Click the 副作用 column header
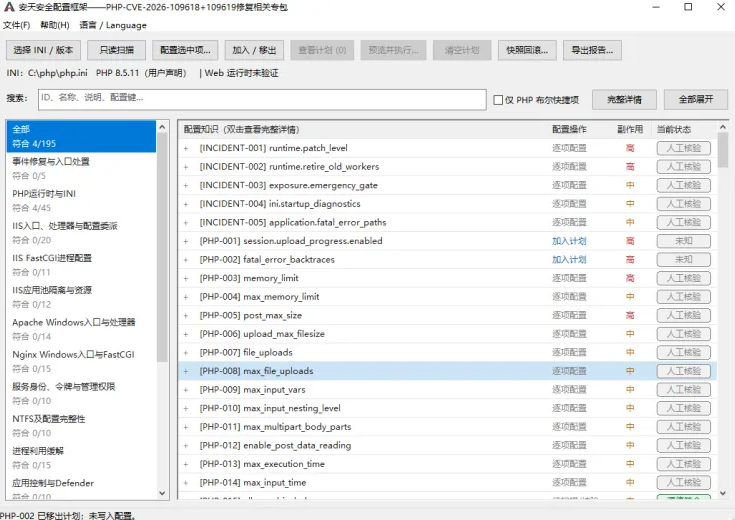The width and height of the screenshot is (735, 520). [x=630, y=129]
